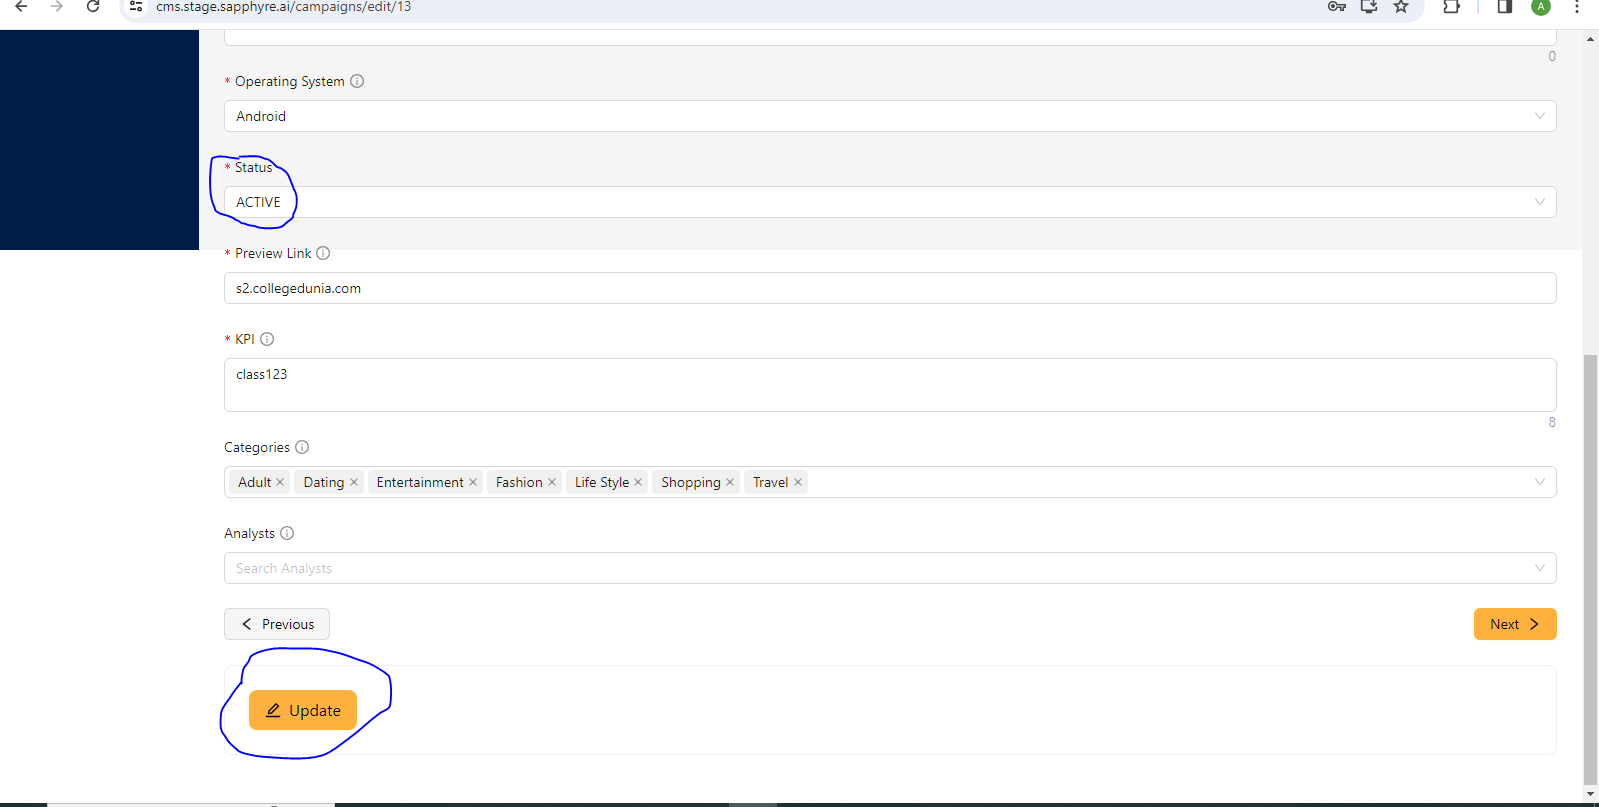Click the scrollbar down arrow
The width and height of the screenshot is (1599, 807).
(x=1590, y=794)
